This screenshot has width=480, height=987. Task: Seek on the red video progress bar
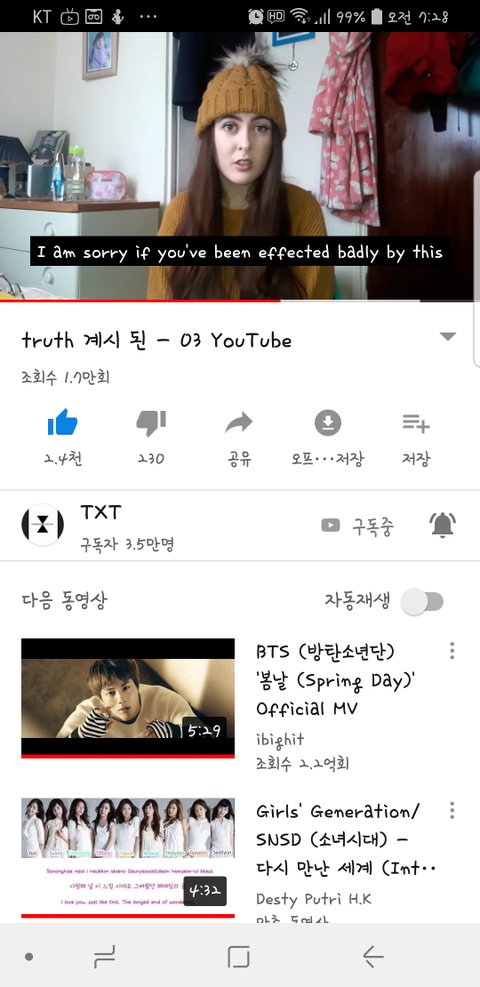click(x=240, y=301)
